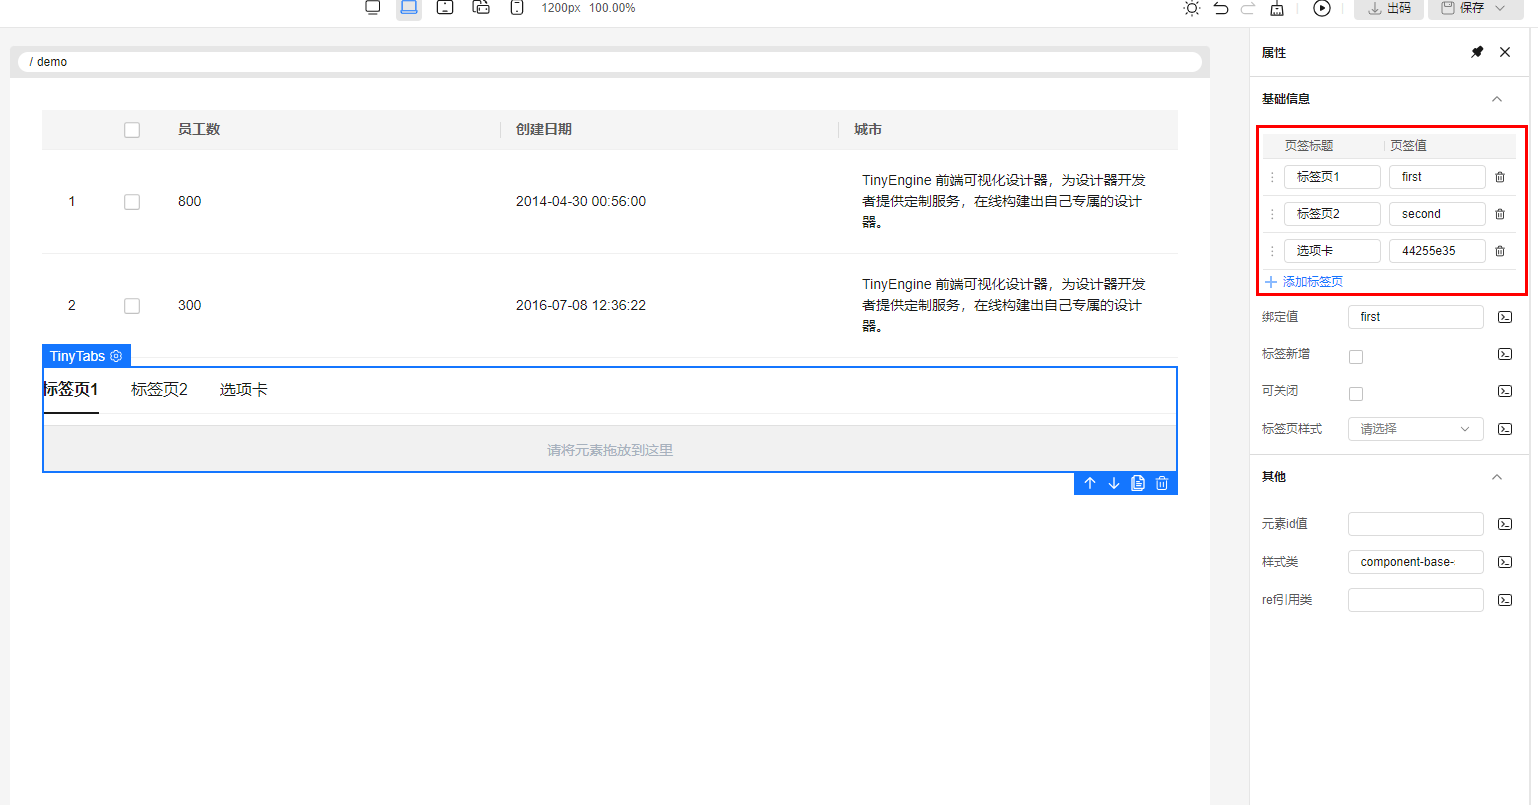The width and height of the screenshot is (1538, 805).
Task: Open code binding for 样式类
Action: 1505,562
